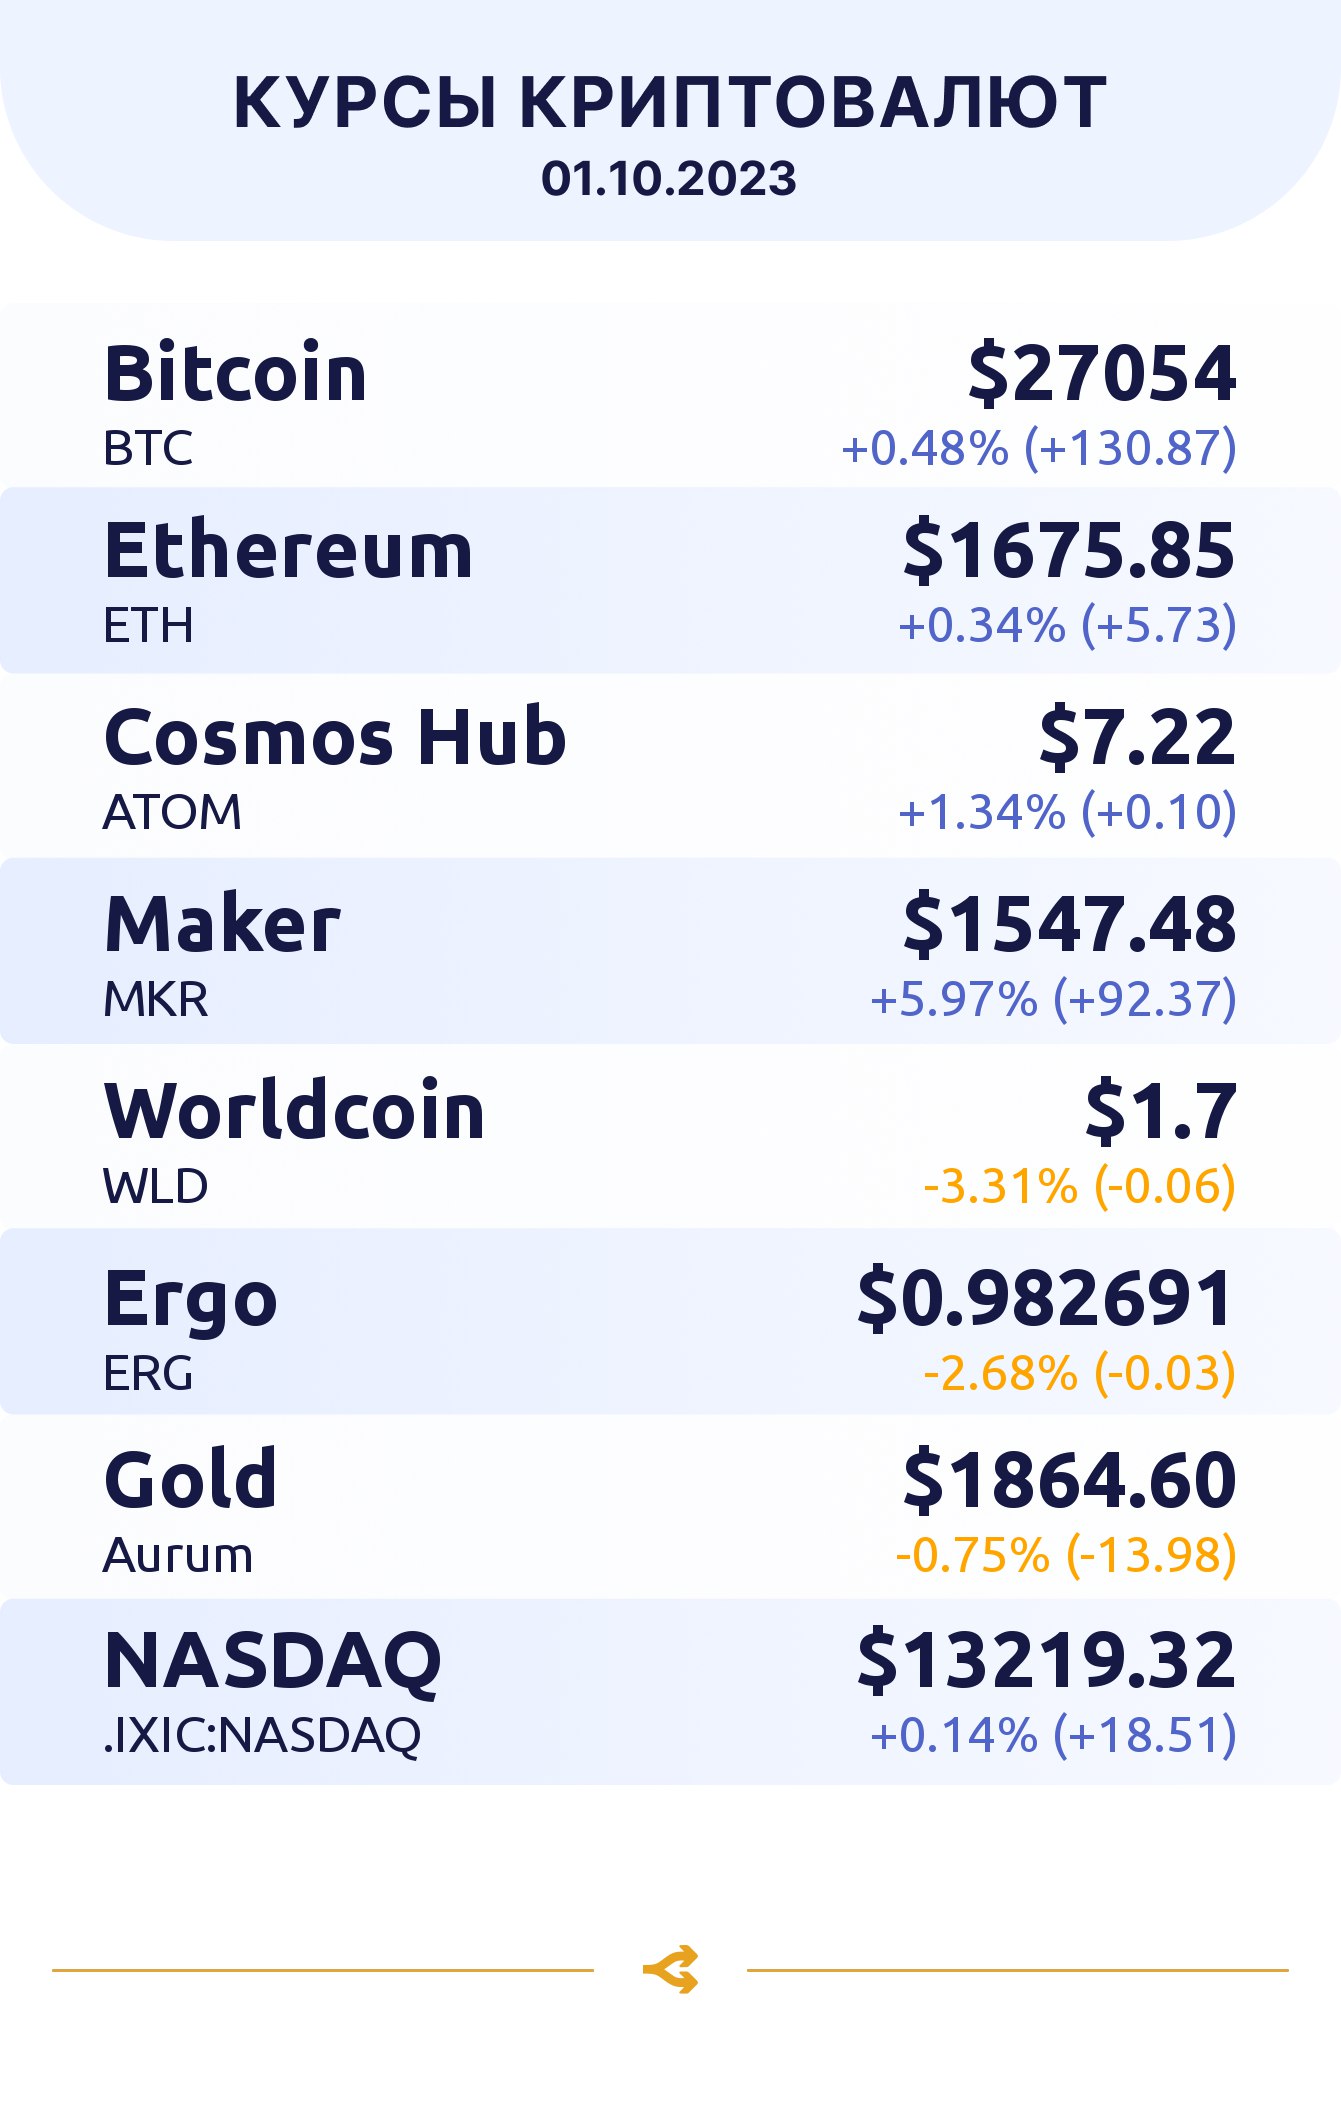The width and height of the screenshot is (1341, 2104).
Task: Click Ergo price $0.982691
Action: click(1046, 1299)
